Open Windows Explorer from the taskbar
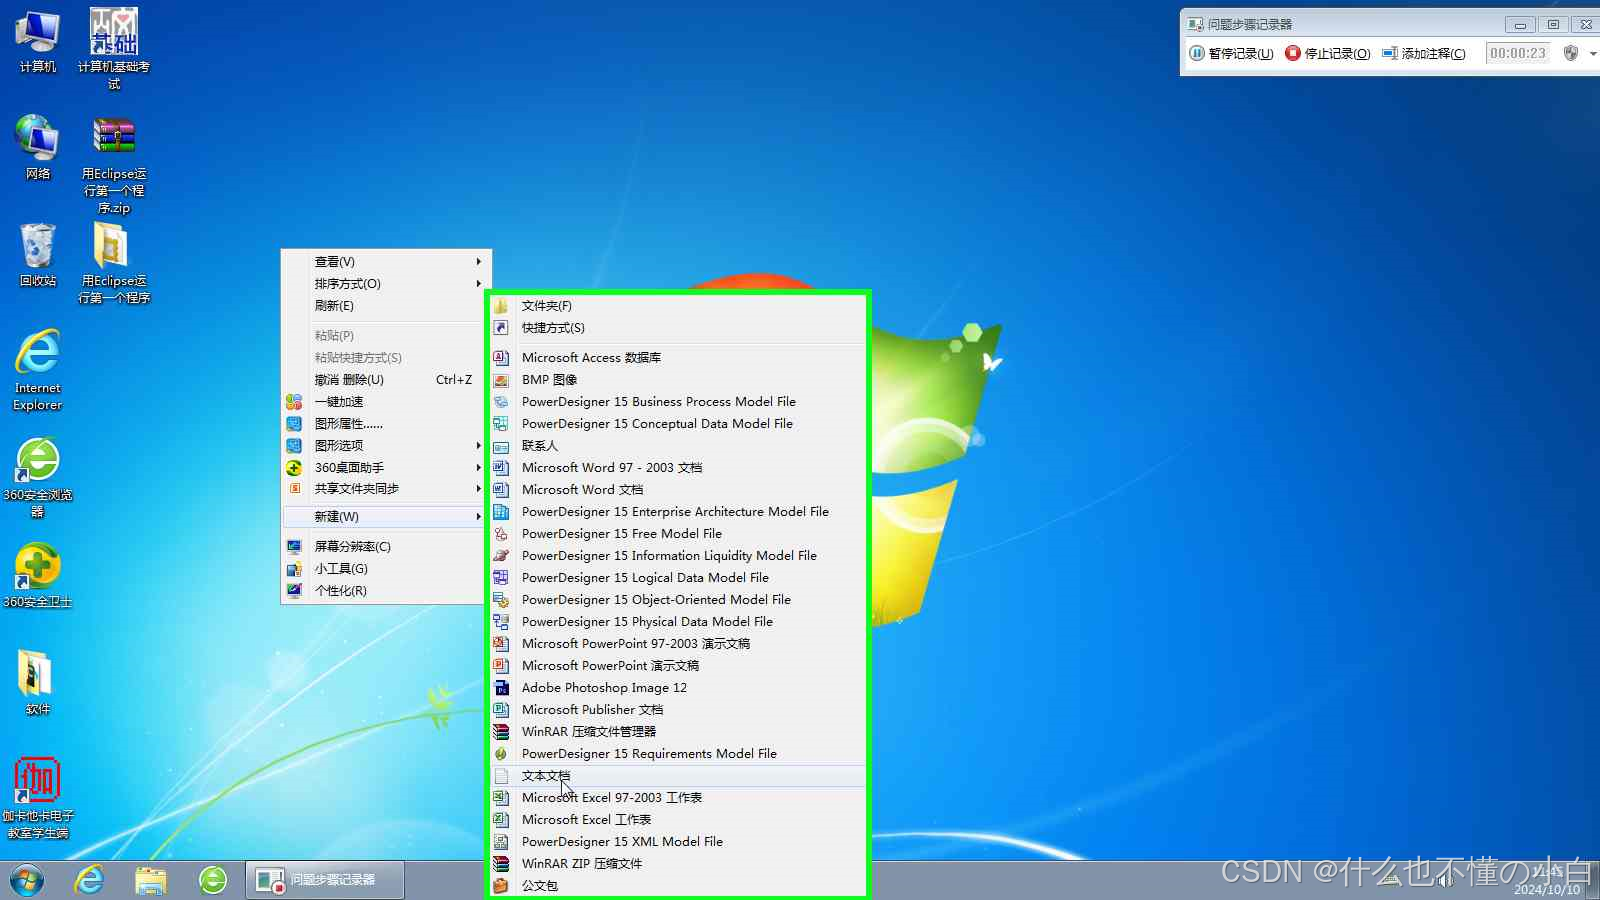 [x=151, y=880]
